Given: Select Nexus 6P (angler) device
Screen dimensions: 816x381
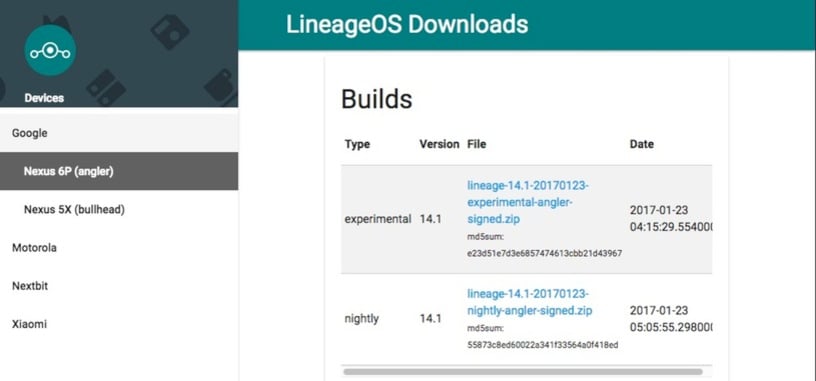Looking at the screenshot, I should [x=119, y=171].
